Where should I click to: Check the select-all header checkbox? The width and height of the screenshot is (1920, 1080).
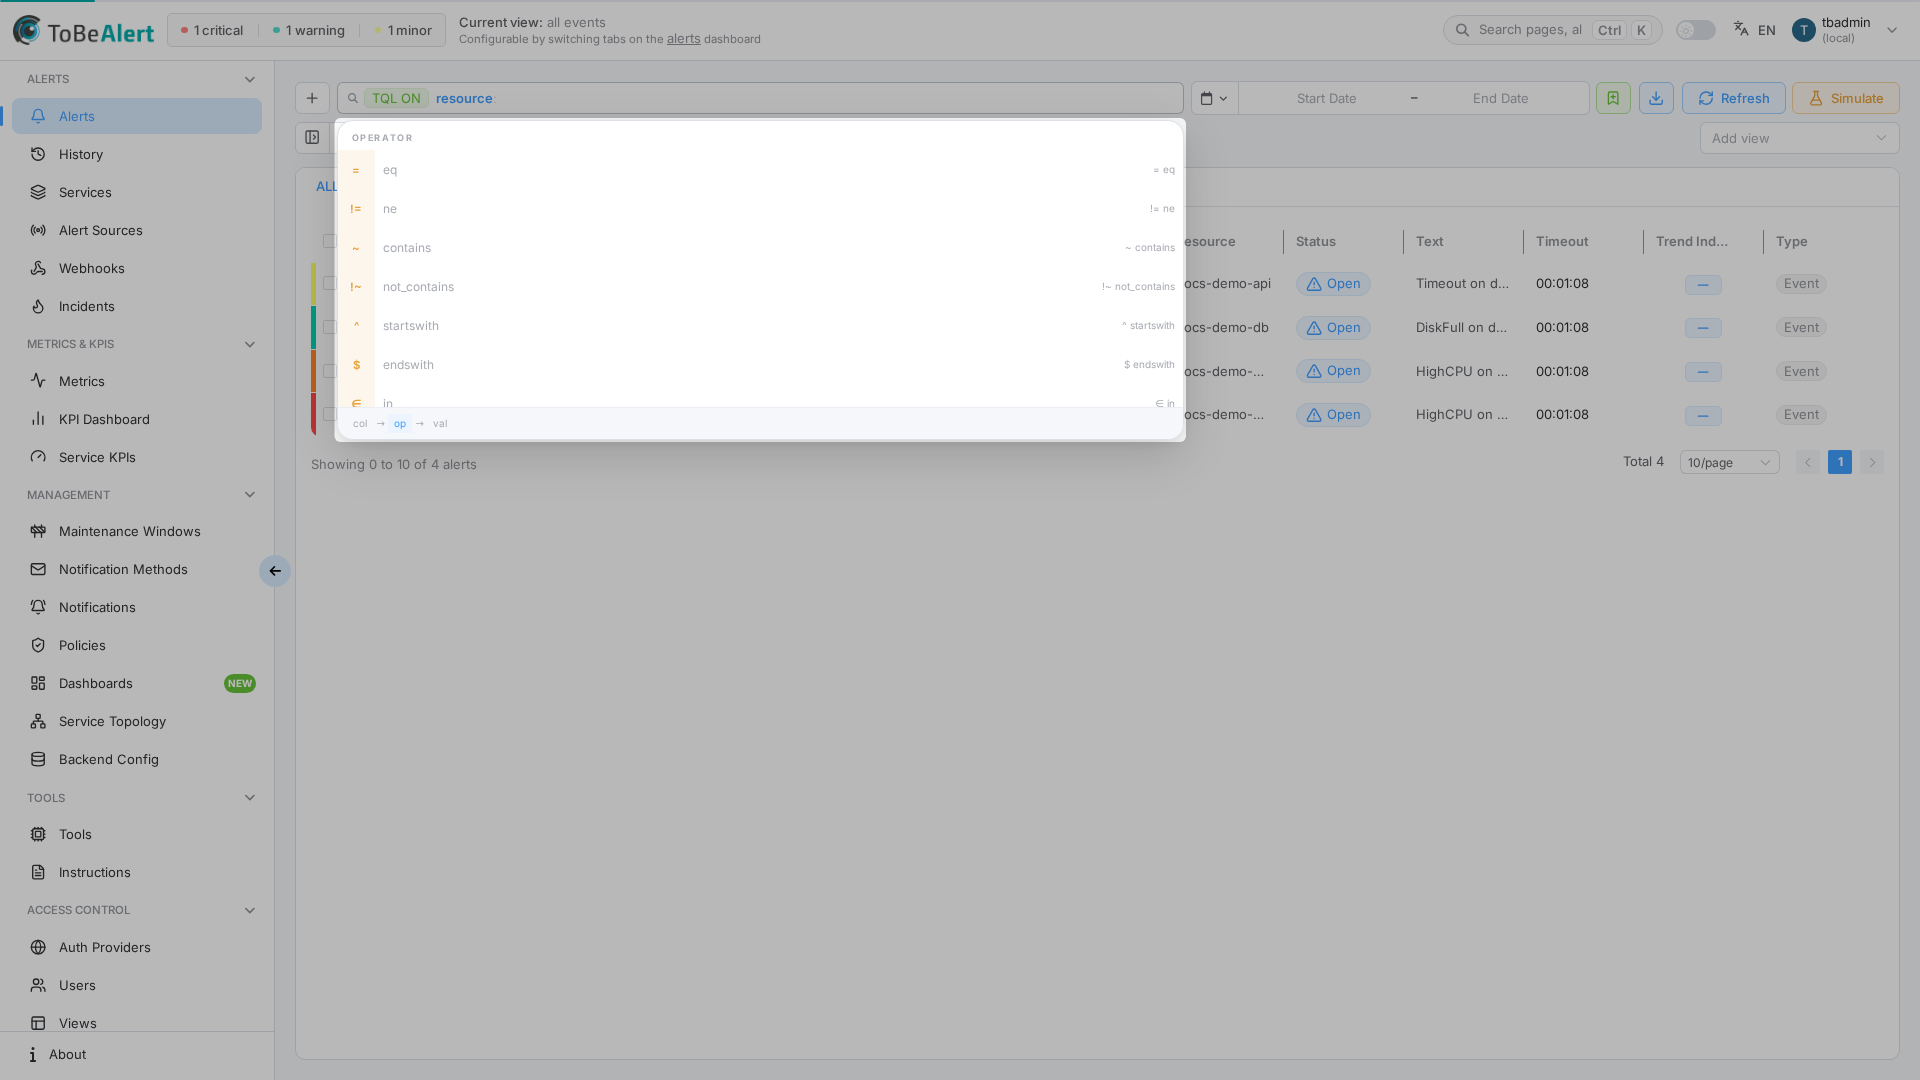(x=329, y=241)
